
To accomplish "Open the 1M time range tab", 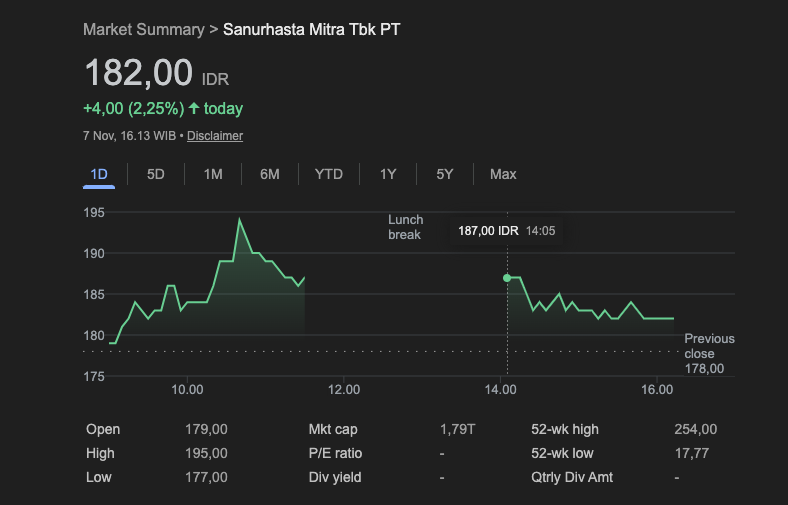I will (x=213, y=174).
